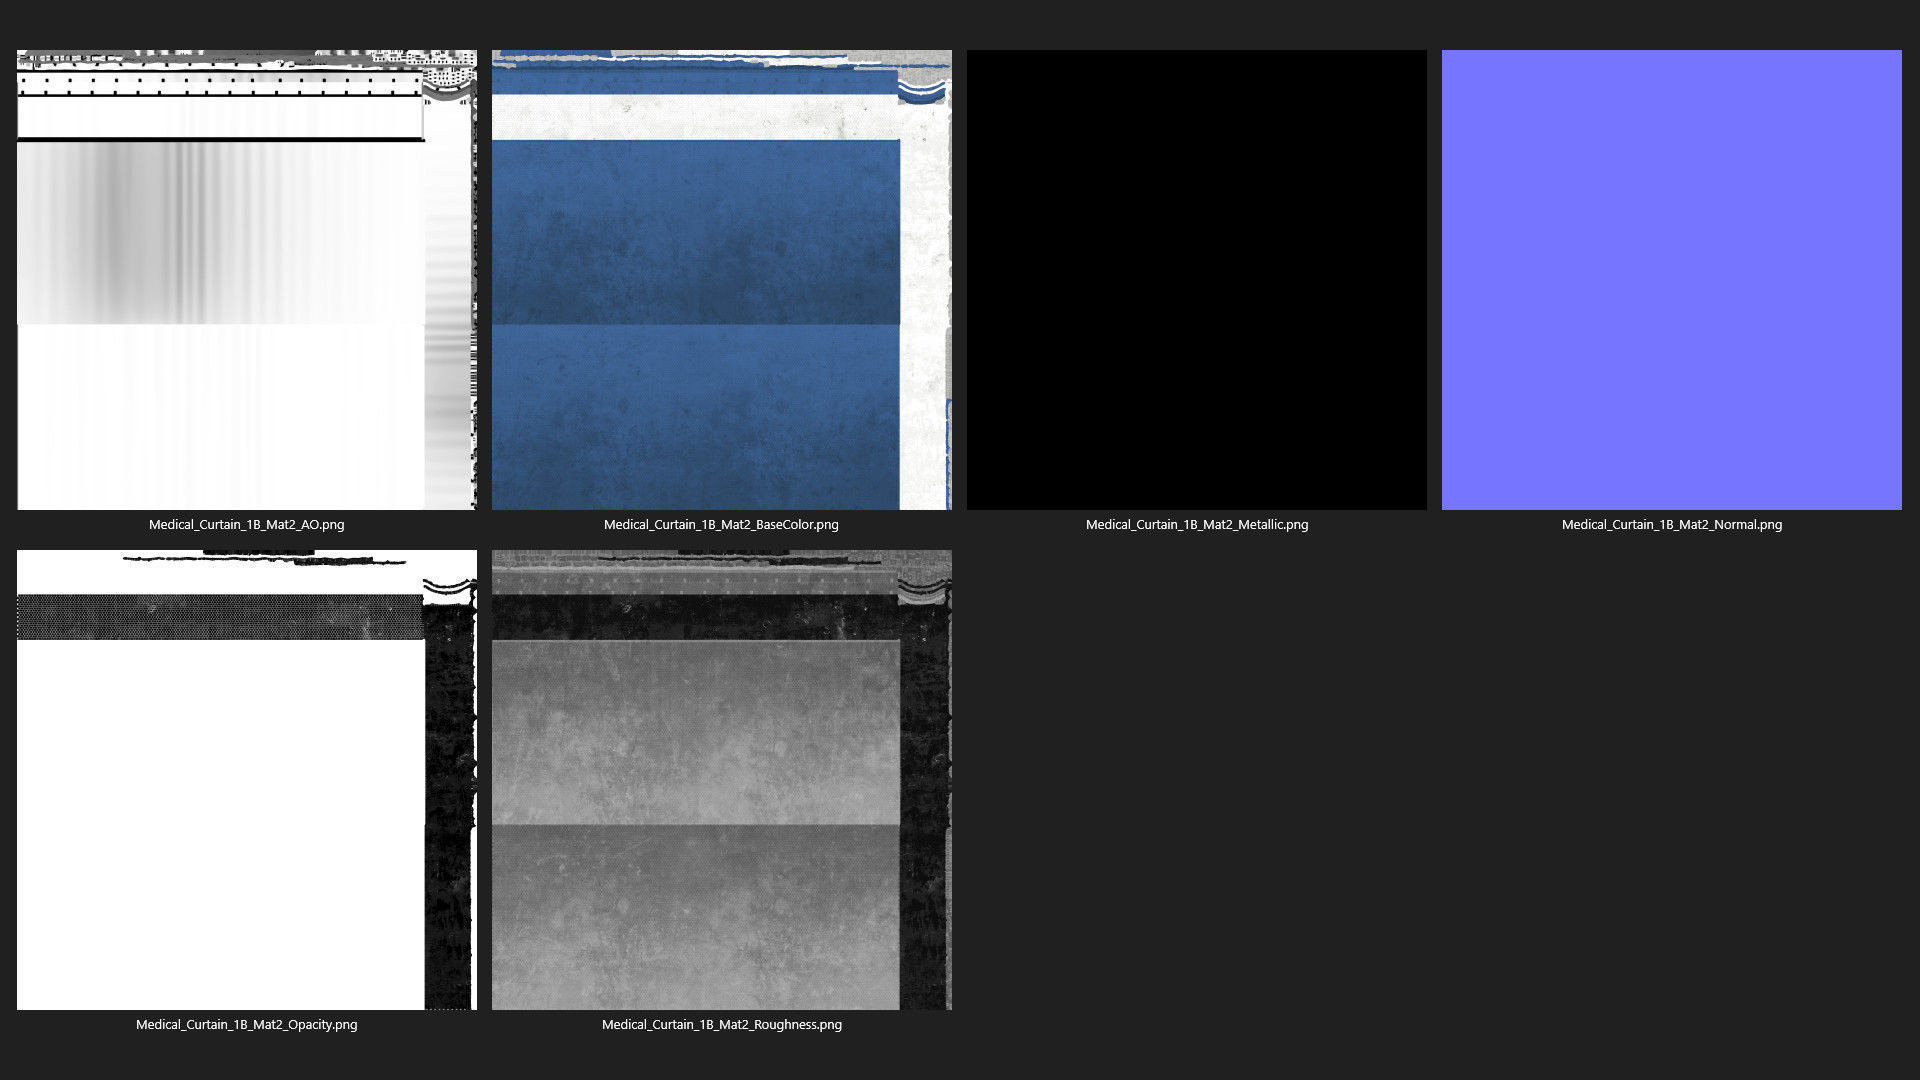Open the Opacity texture thumbnail

click(x=246, y=780)
